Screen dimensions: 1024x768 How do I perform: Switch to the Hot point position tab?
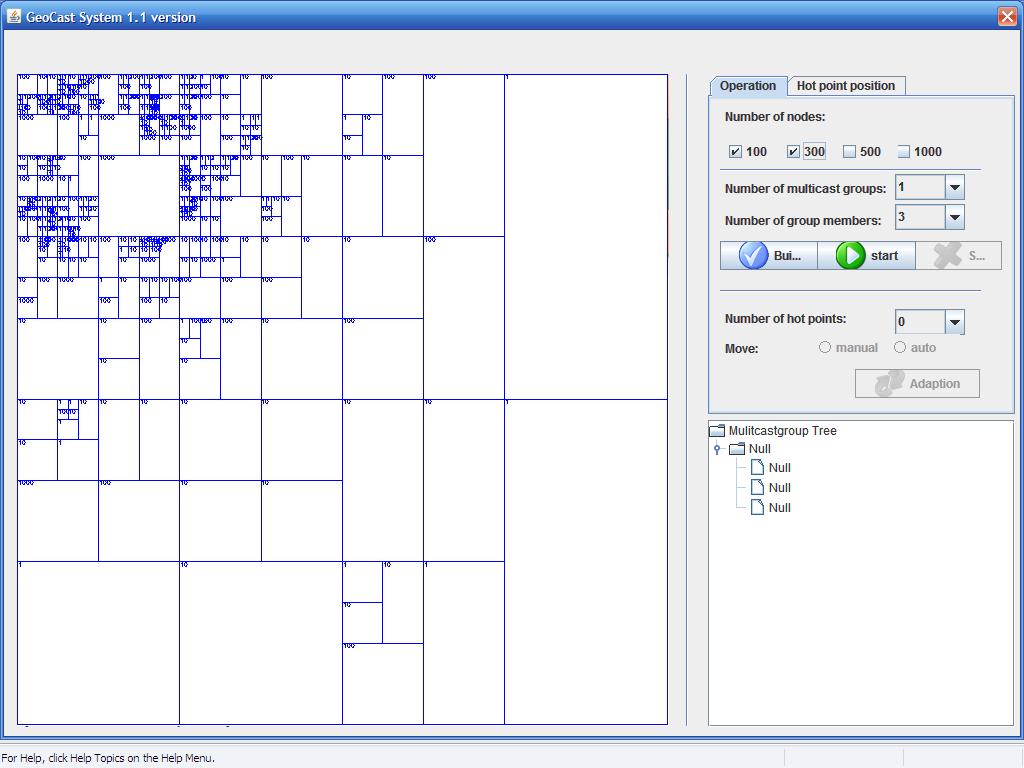[x=845, y=86]
